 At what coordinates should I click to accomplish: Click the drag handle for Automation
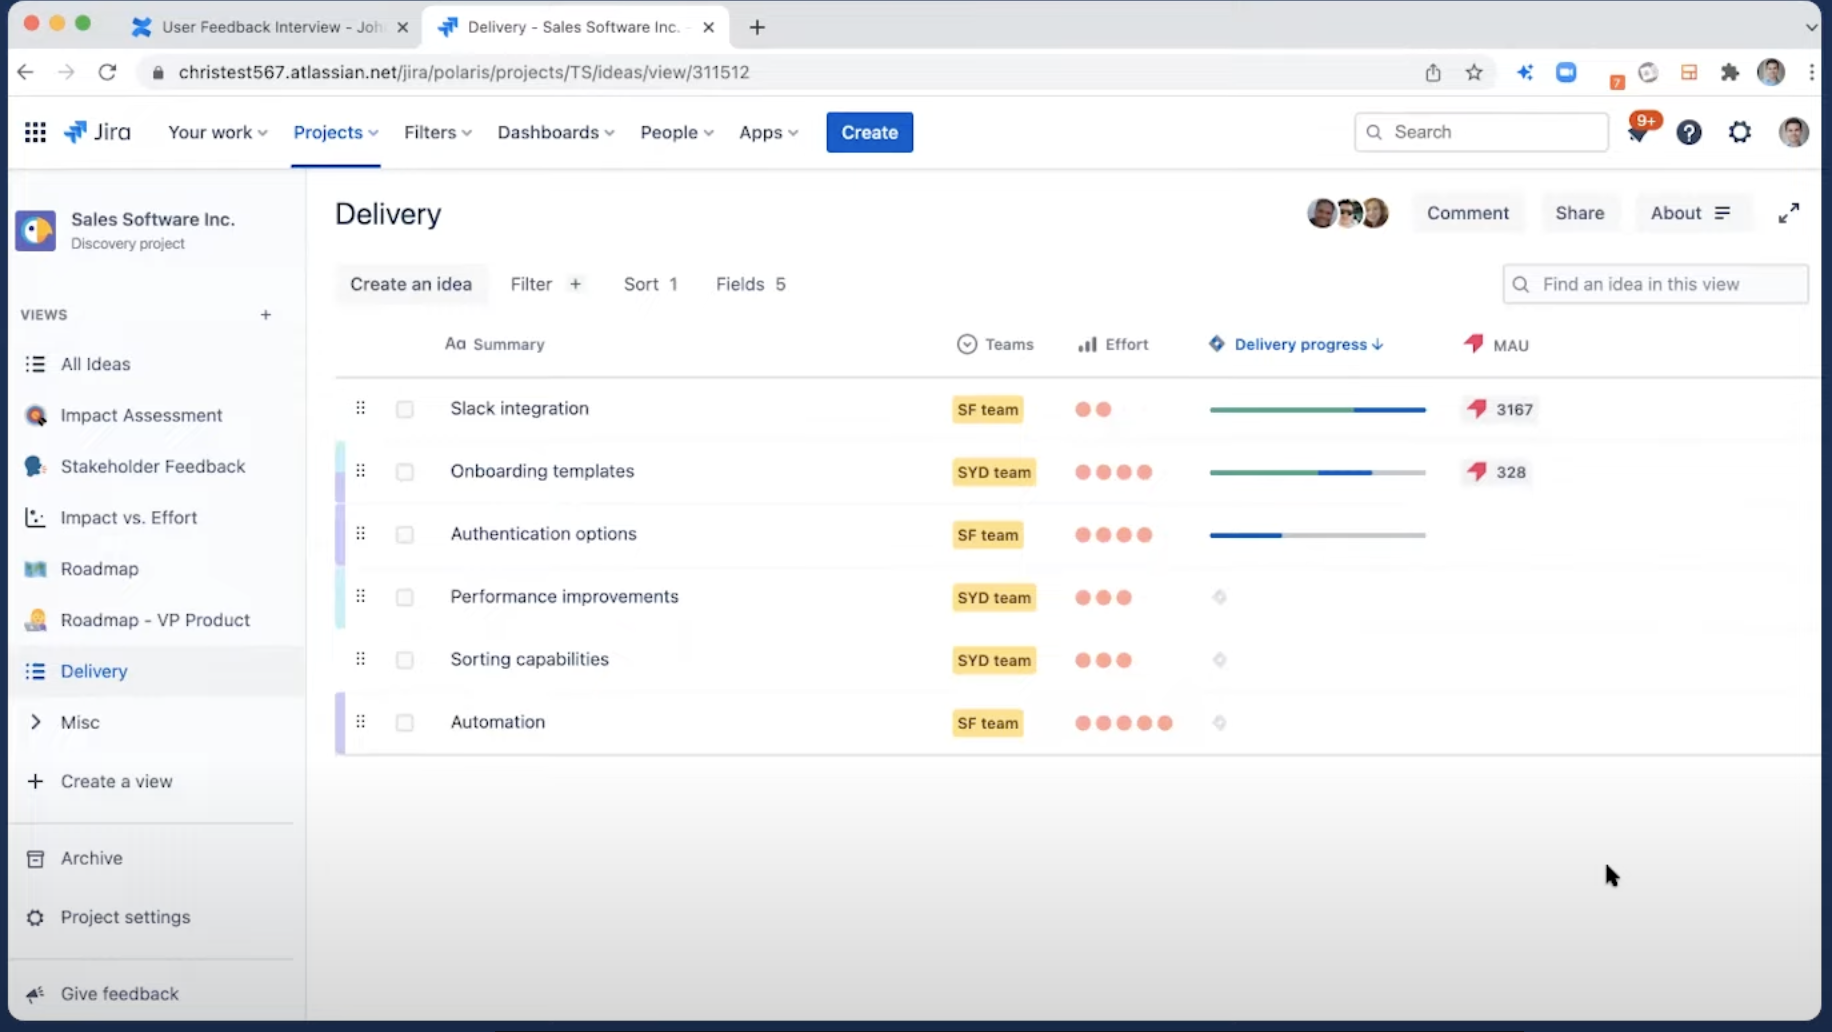click(361, 722)
